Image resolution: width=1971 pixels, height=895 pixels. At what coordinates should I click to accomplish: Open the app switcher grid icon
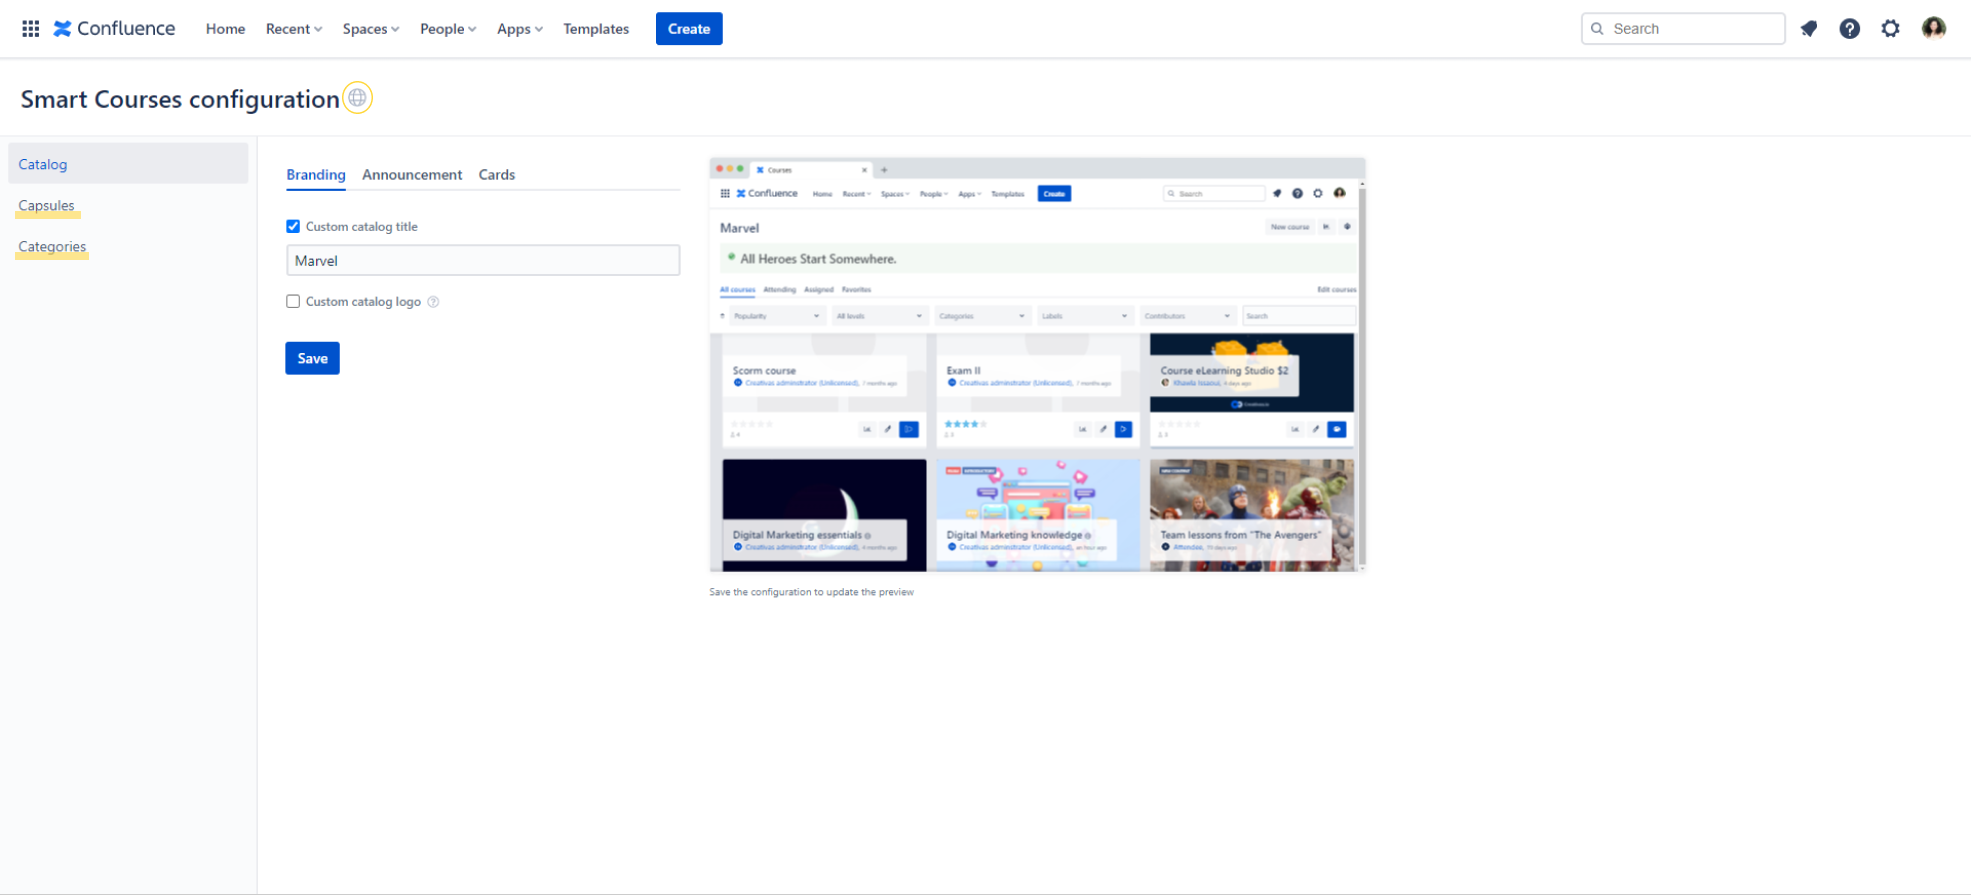click(31, 29)
